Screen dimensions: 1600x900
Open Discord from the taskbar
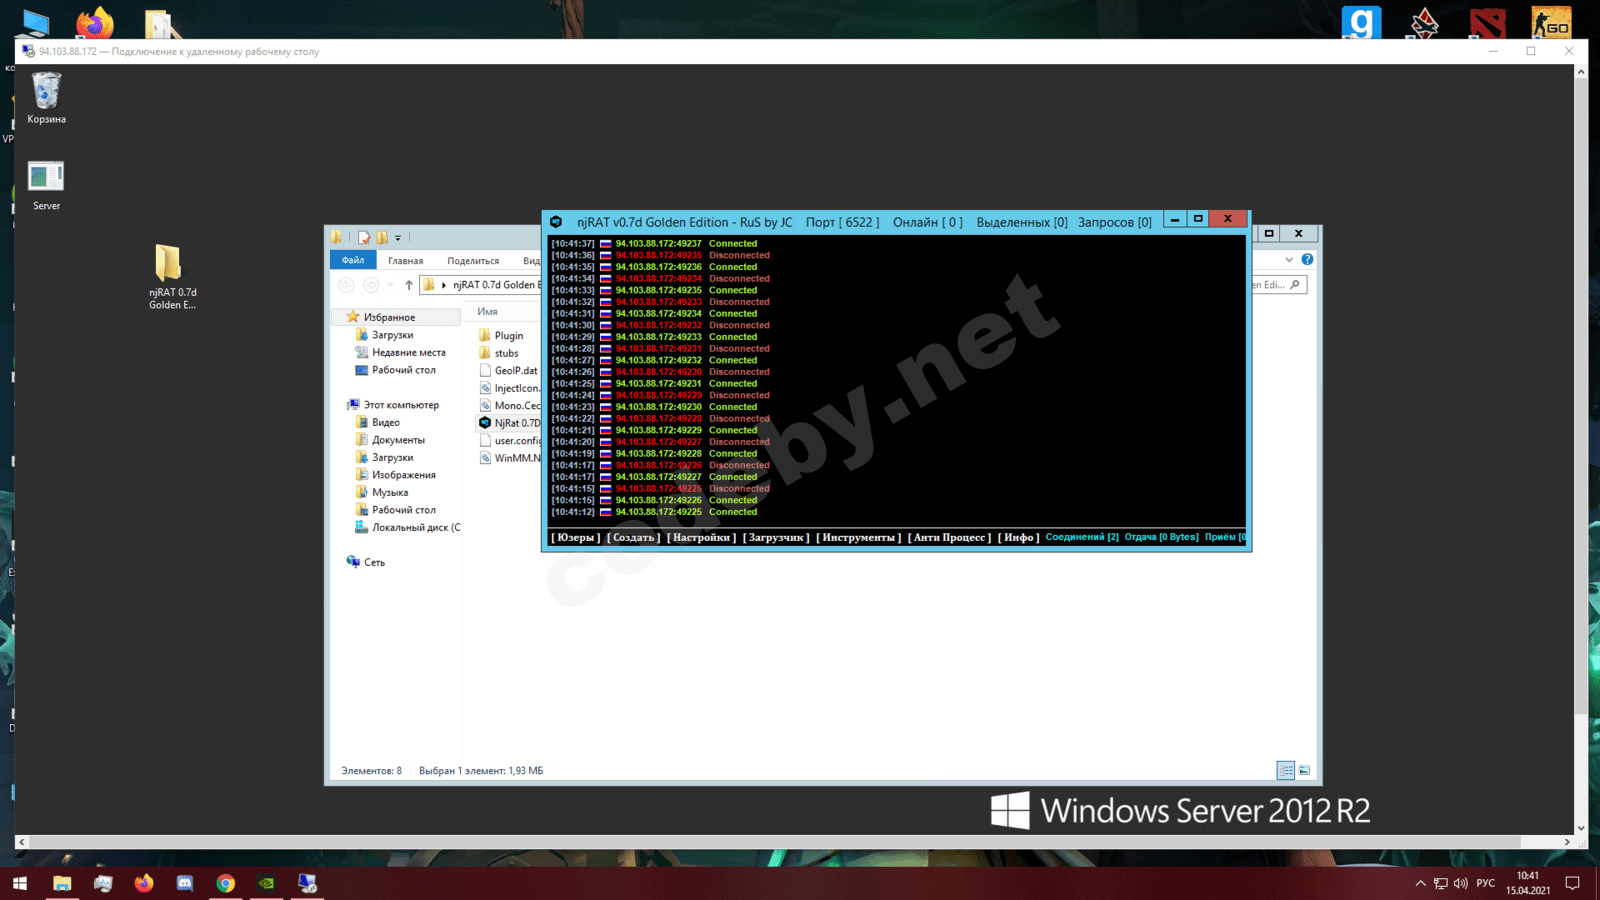click(x=185, y=883)
